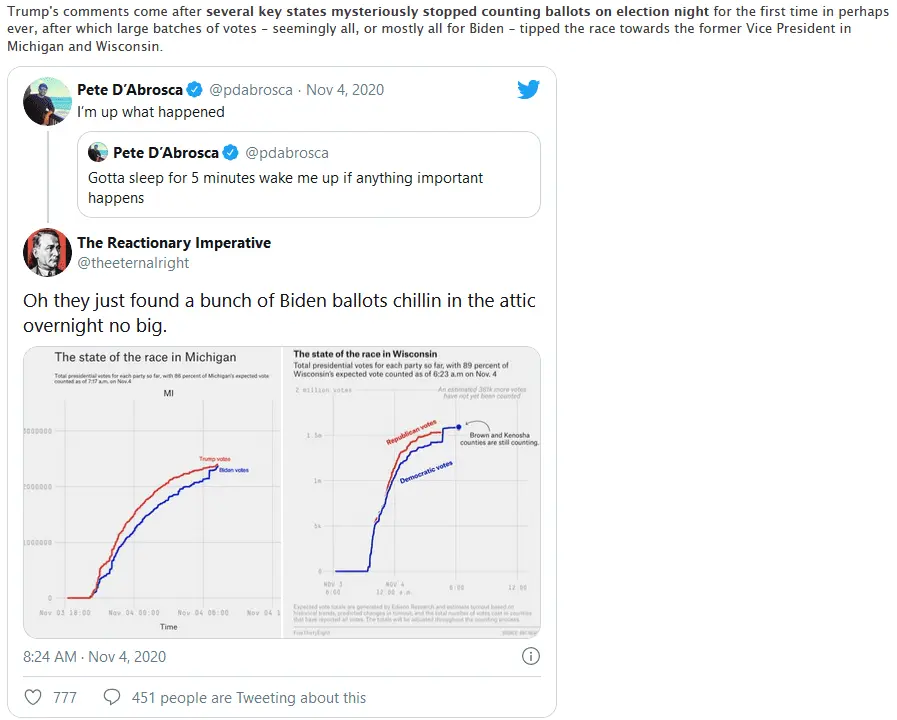
Task: View 451 people Tweeting about this
Action: click(249, 698)
